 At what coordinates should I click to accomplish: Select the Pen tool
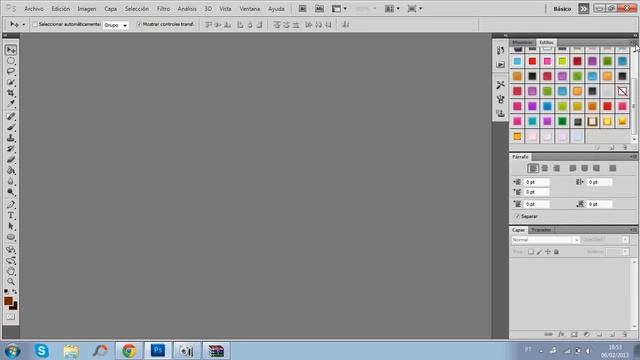(11, 204)
